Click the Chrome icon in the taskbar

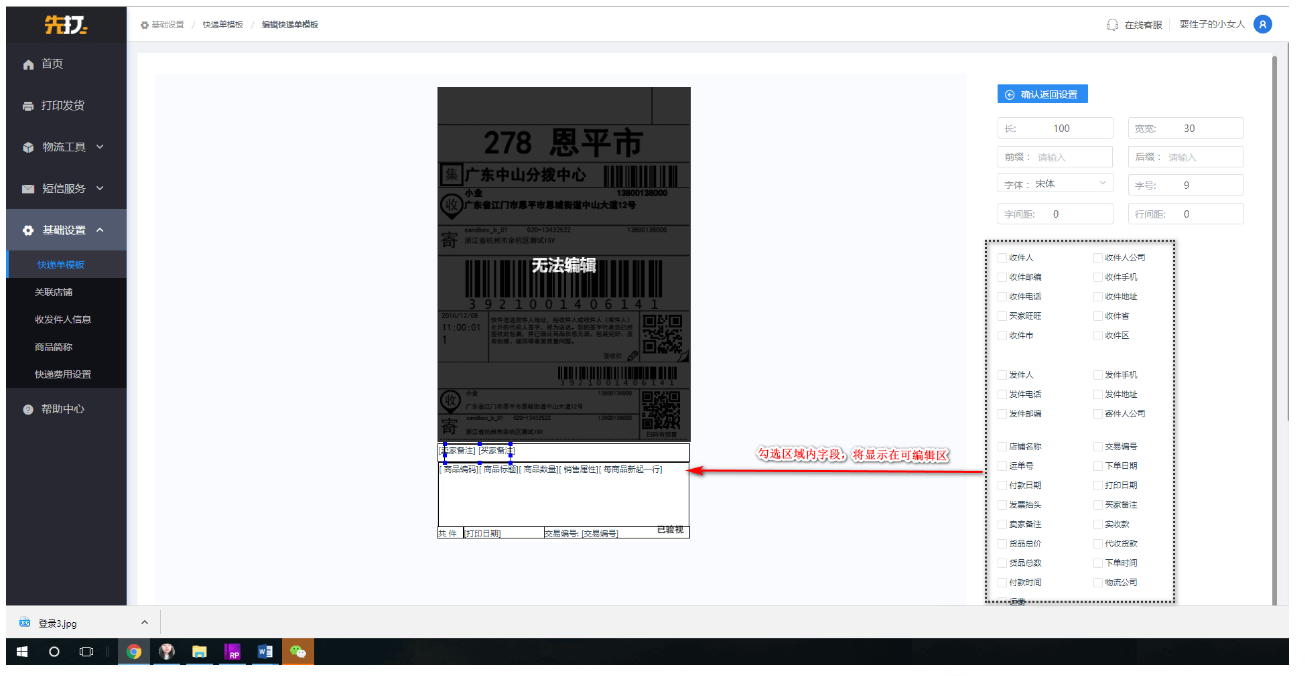[x=134, y=651]
